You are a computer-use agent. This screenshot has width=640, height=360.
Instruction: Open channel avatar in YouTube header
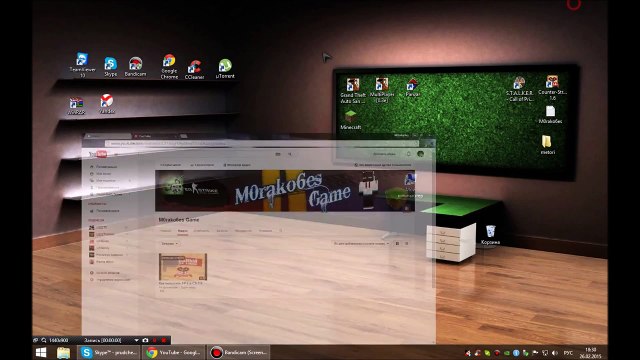click(420, 154)
